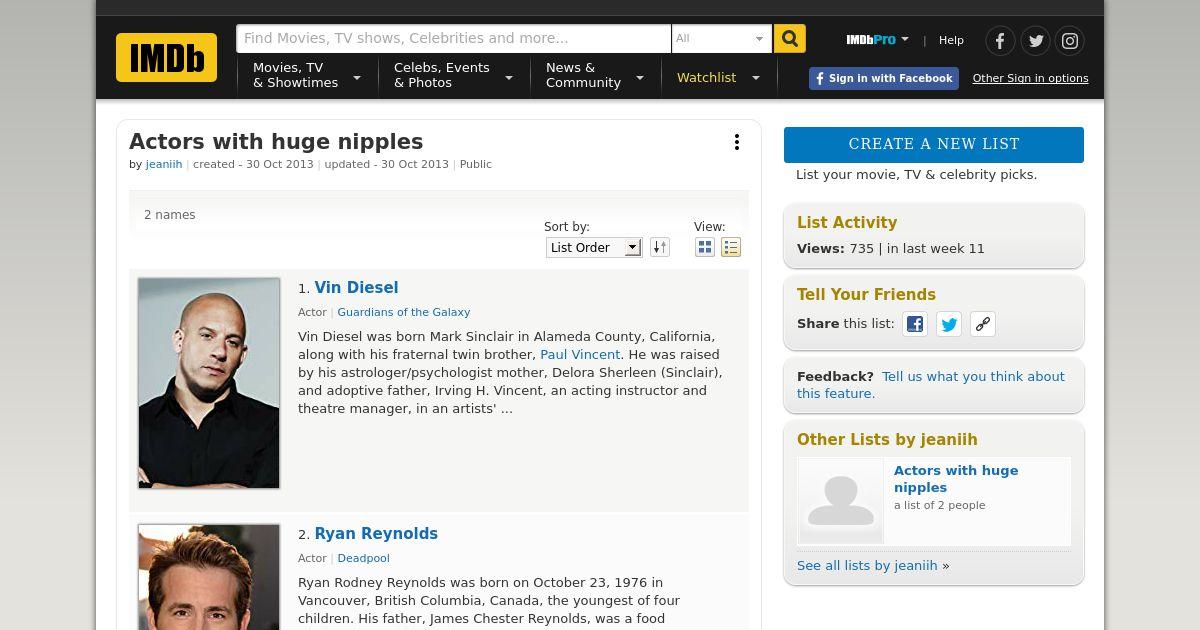Open other list Actors with huge nipples
1200x630 pixels.
tap(956, 479)
